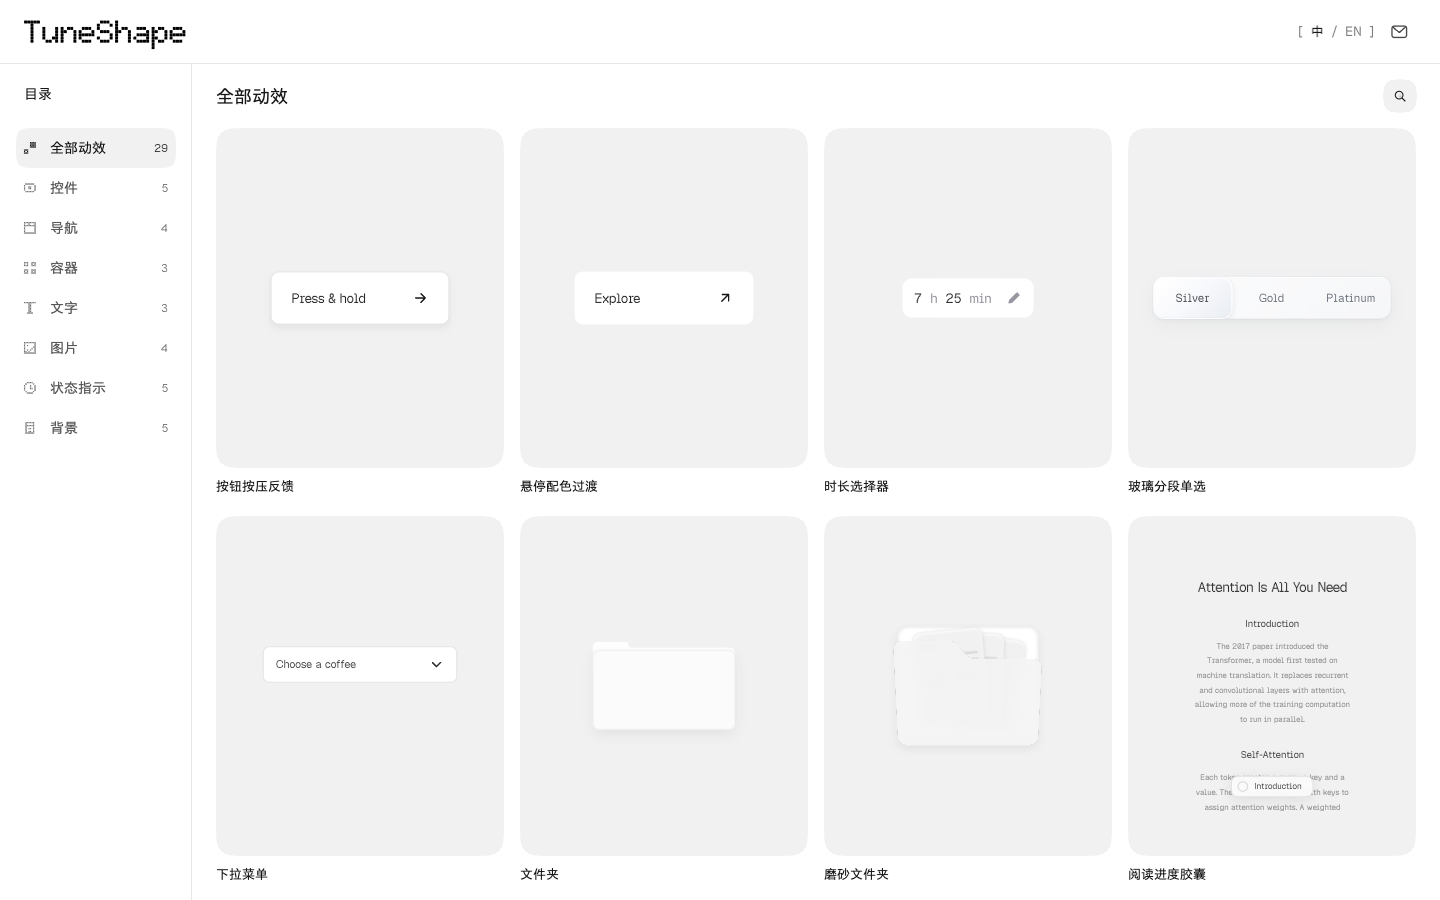Image resolution: width=1440 pixels, height=900 pixels.
Task: Click the folder icon in 文件夹 card
Action: tap(664, 685)
